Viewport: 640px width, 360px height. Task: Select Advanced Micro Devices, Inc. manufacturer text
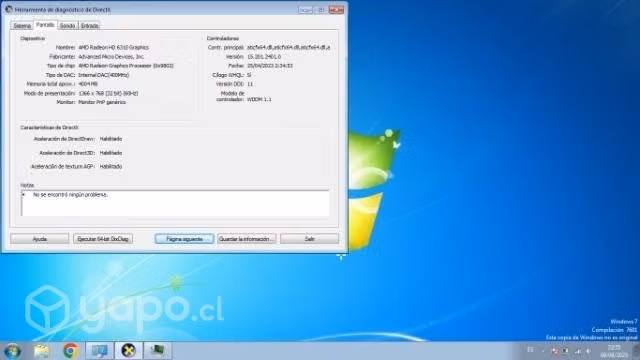111,57
